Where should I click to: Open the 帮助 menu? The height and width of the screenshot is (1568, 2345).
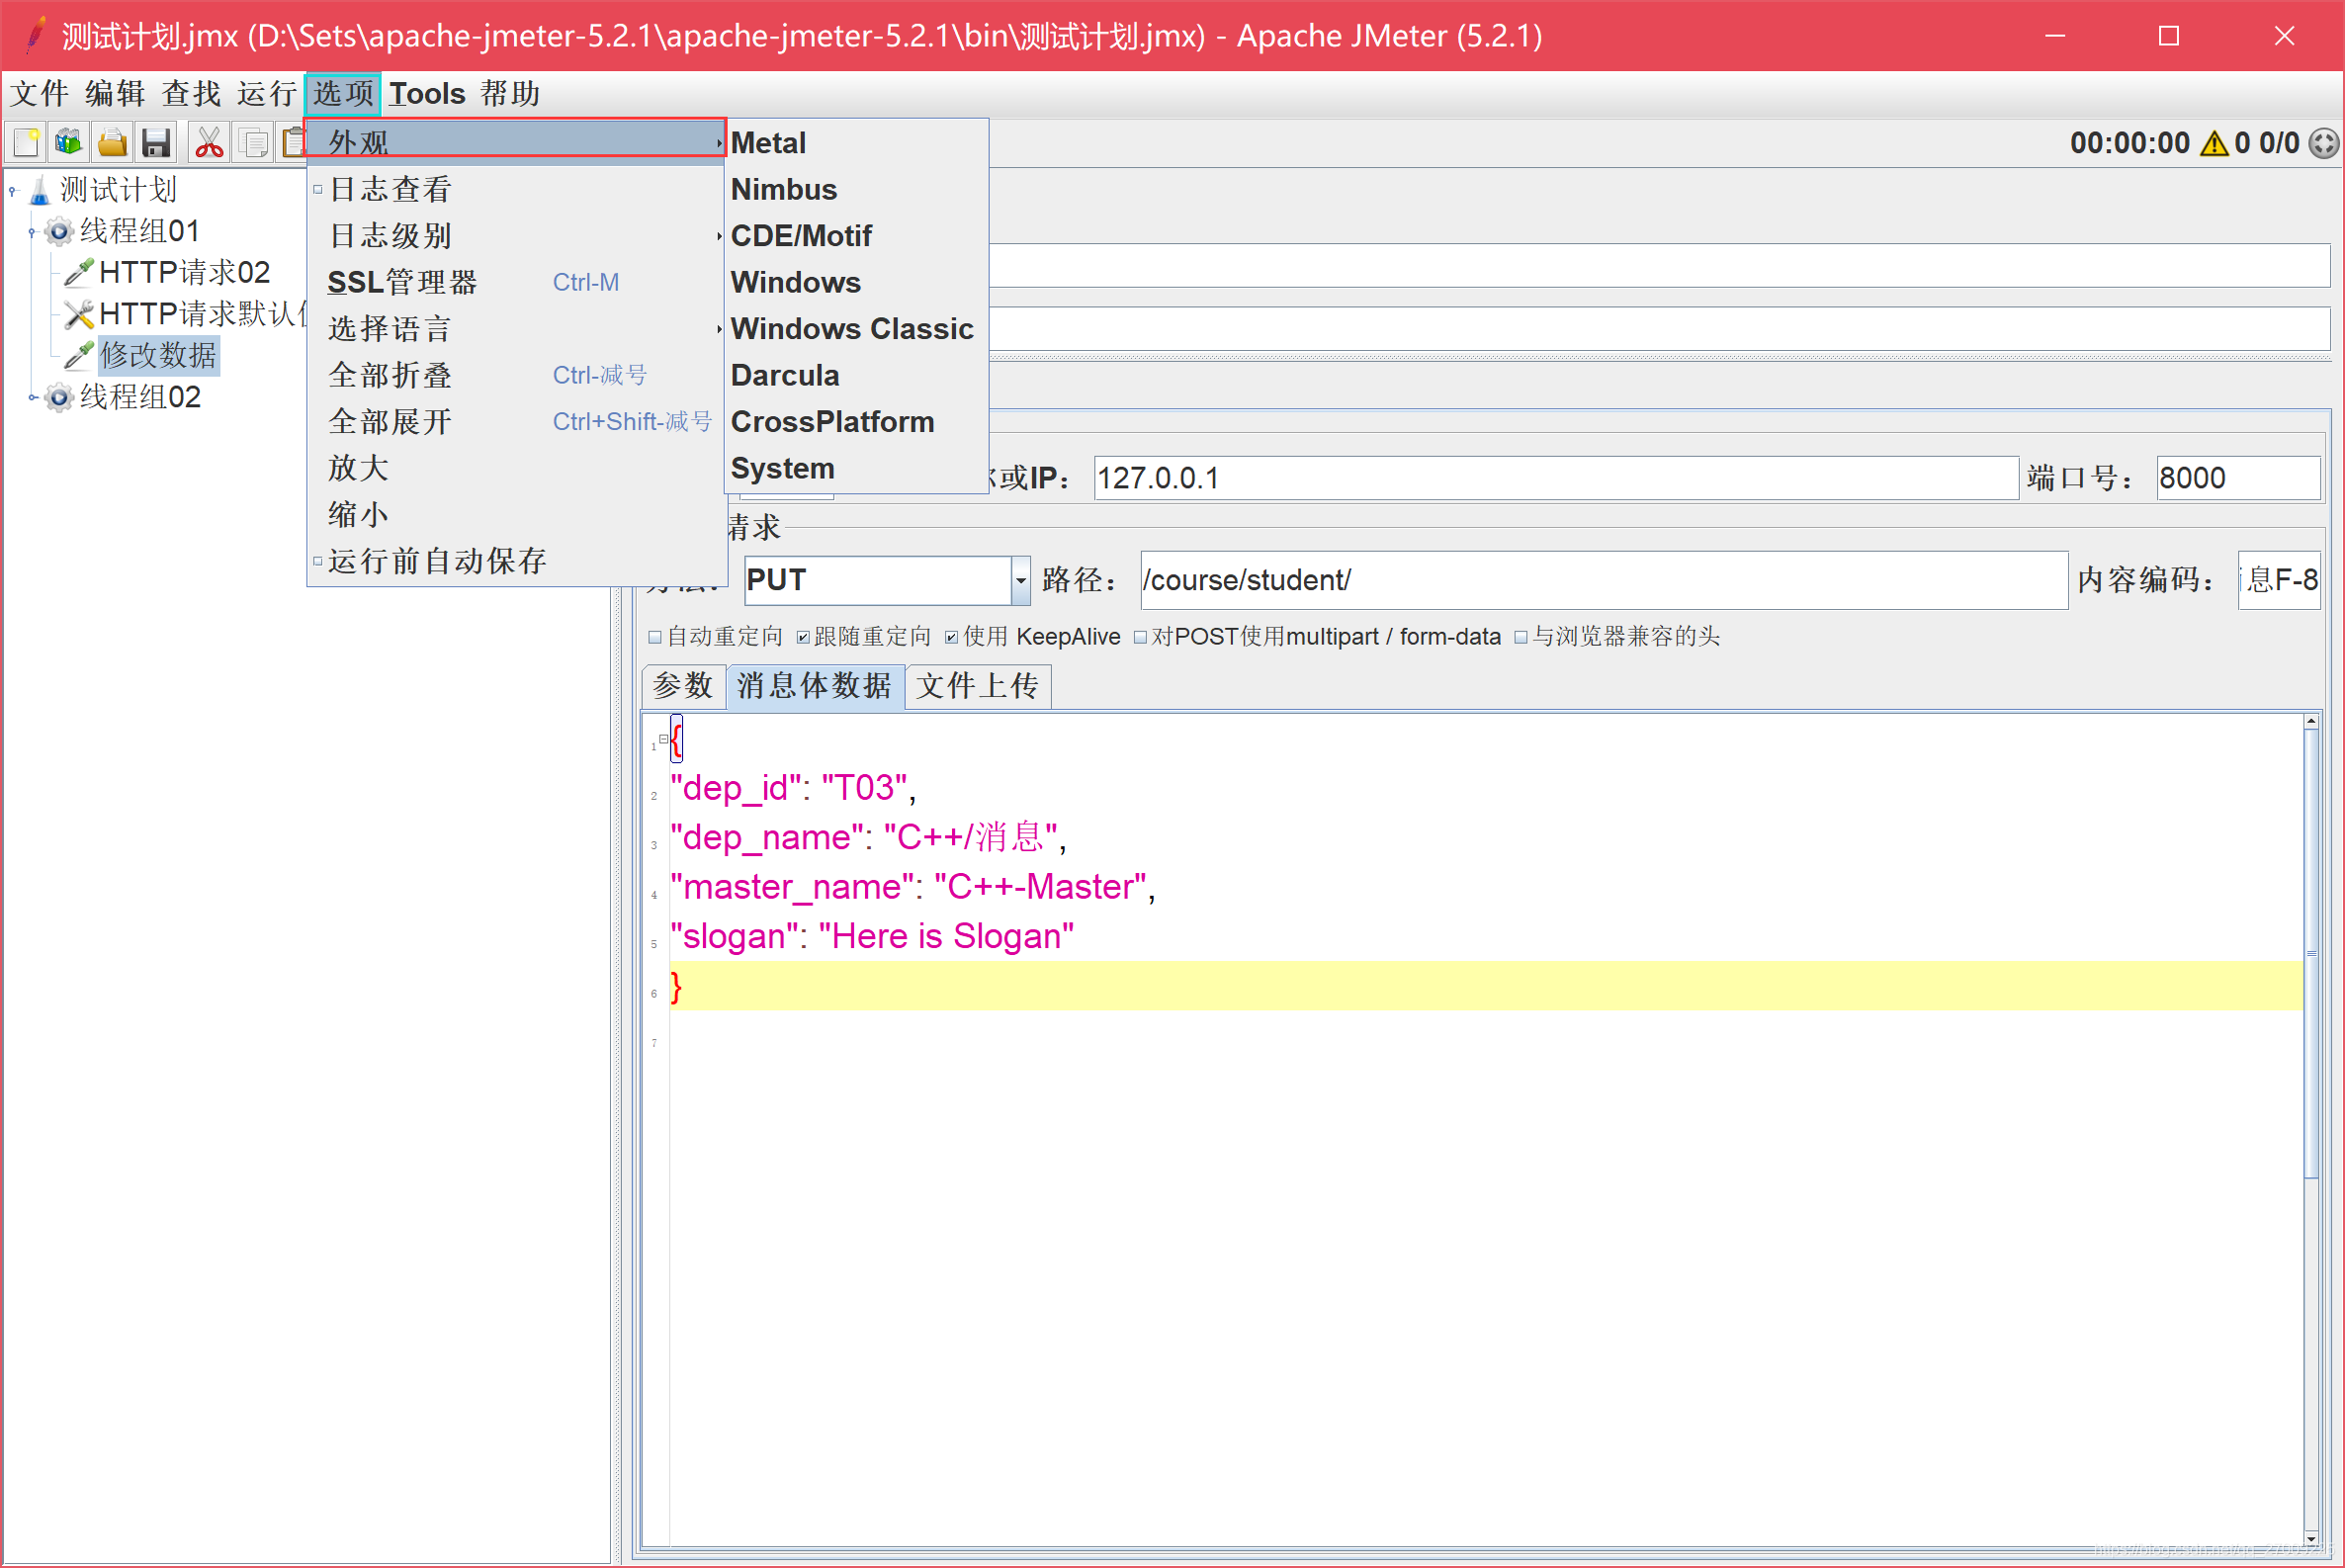click(510, 94)
